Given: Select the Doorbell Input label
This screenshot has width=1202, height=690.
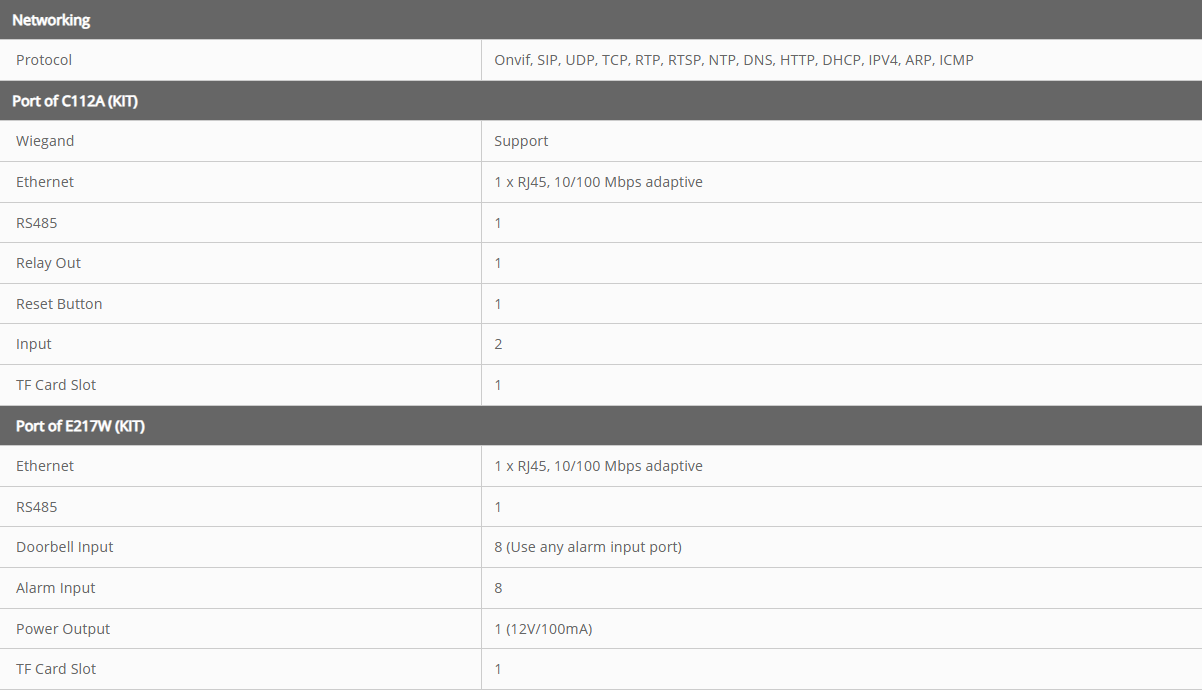Looking at the screenshot, I should (65, 547).
